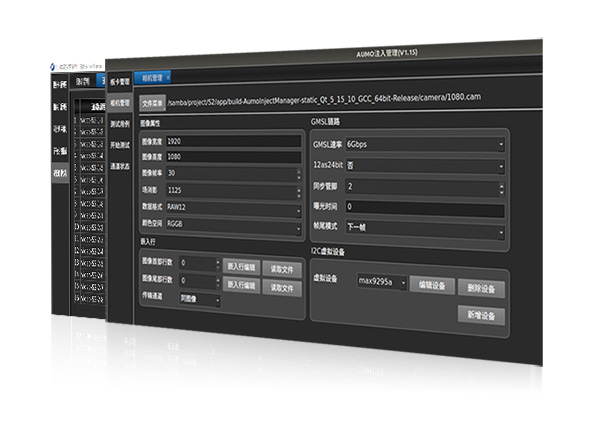Use the 图像首部行数 stepper arrows
Image resolution: width=600 pixels, height=433 pixels.
(218, 264)
